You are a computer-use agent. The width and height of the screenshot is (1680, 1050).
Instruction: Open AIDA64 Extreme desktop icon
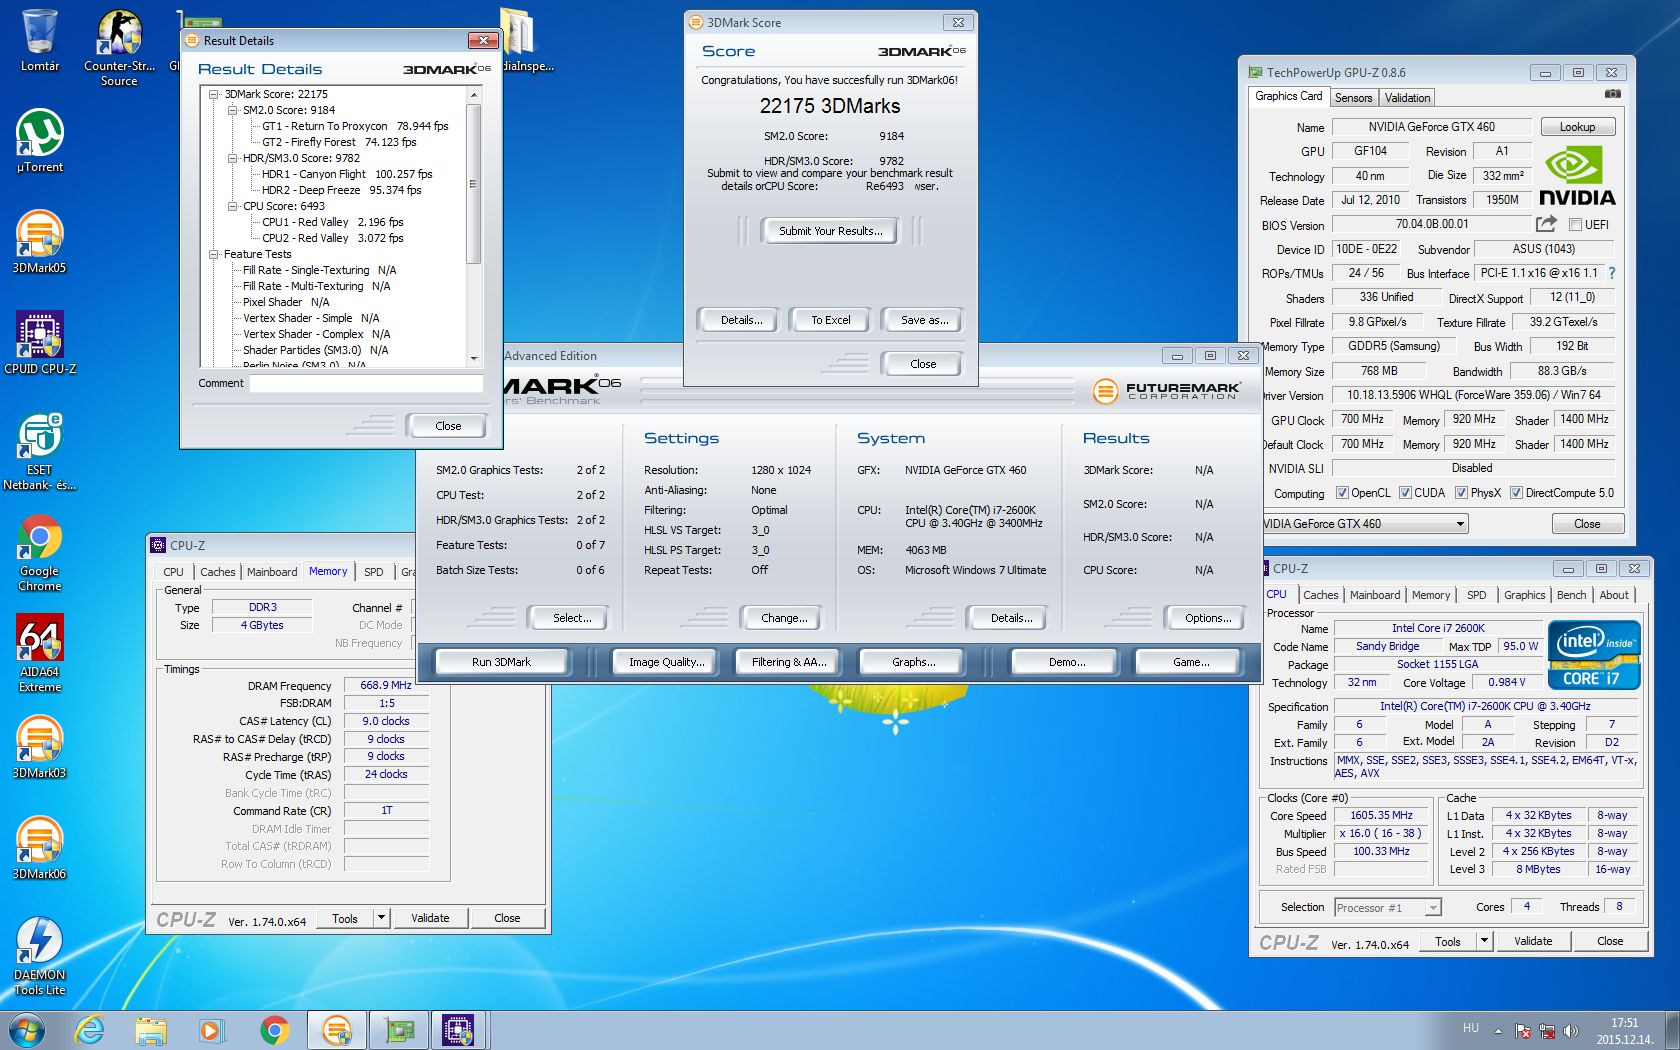pyautogui.click(x=39, y=654)
